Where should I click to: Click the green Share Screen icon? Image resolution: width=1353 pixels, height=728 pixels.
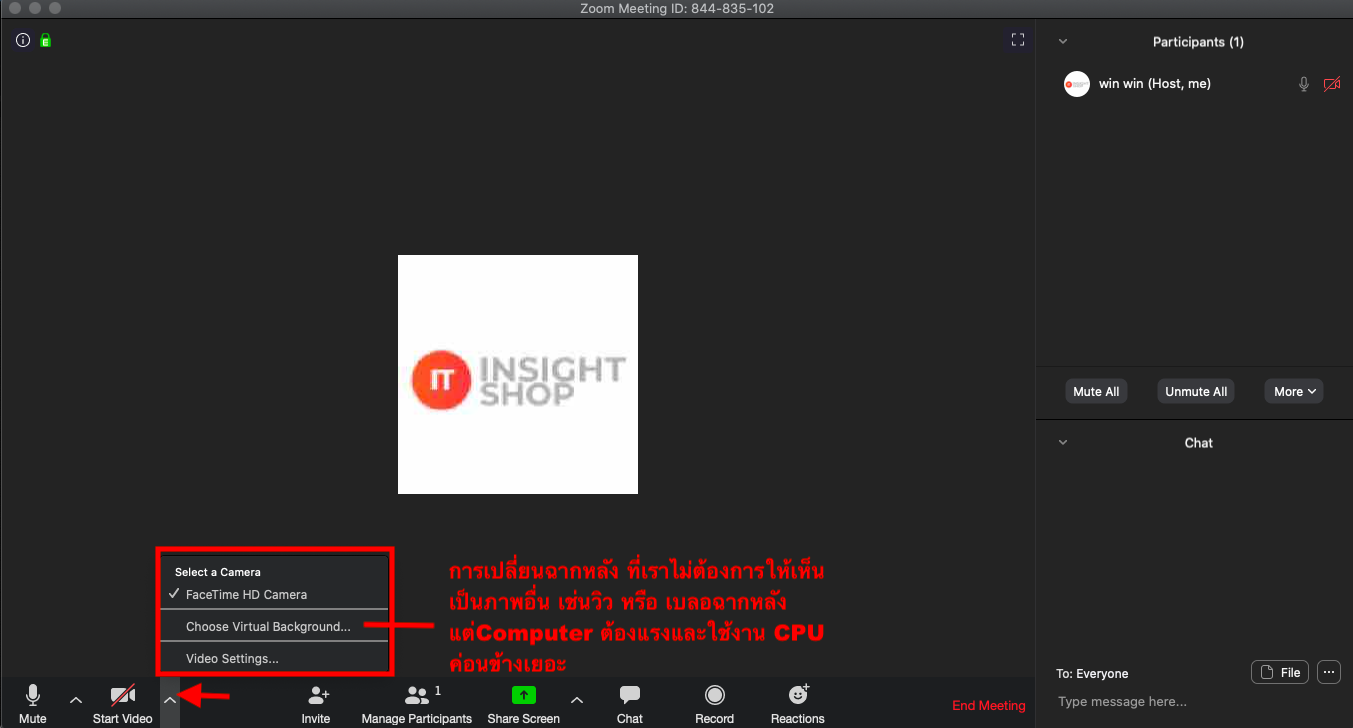524,695
